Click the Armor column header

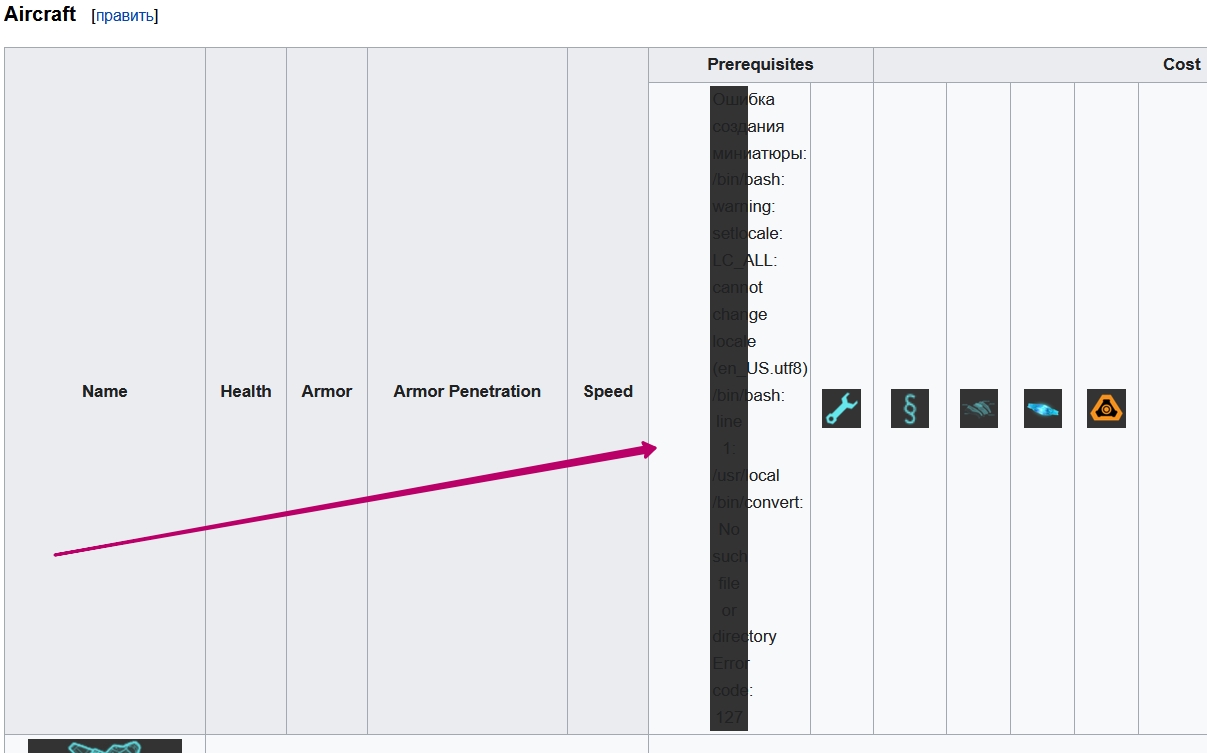point(327,391)
